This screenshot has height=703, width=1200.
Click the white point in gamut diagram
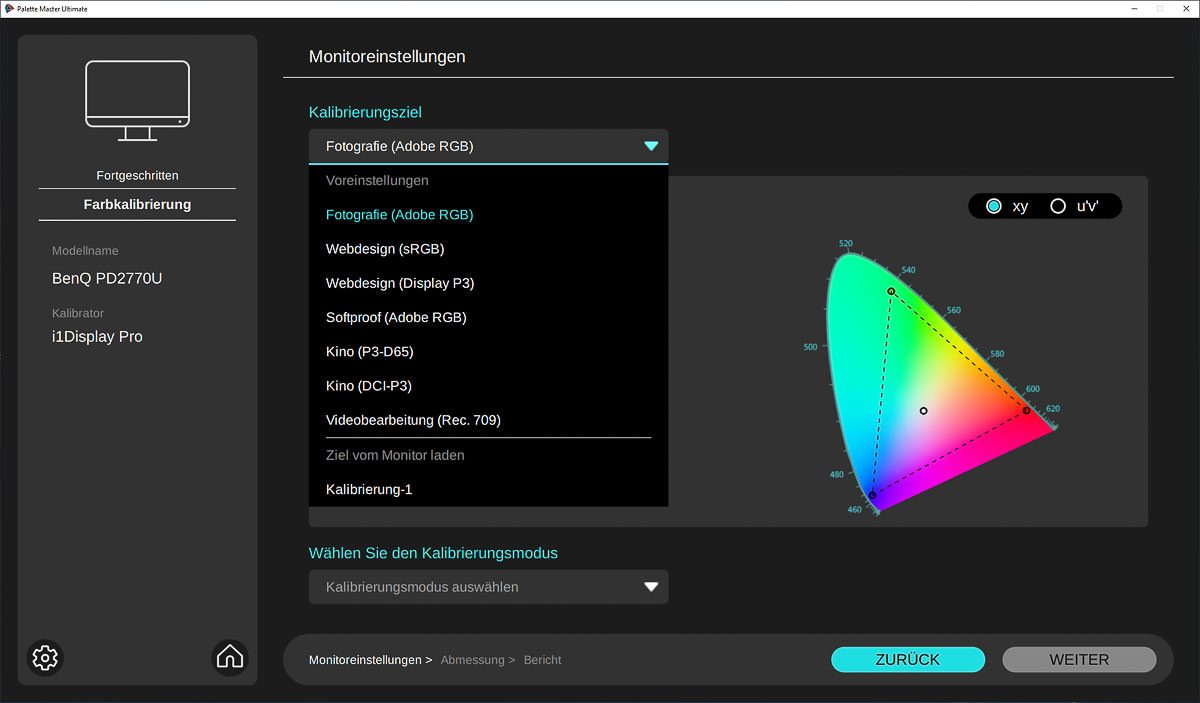tap(923, 411)
